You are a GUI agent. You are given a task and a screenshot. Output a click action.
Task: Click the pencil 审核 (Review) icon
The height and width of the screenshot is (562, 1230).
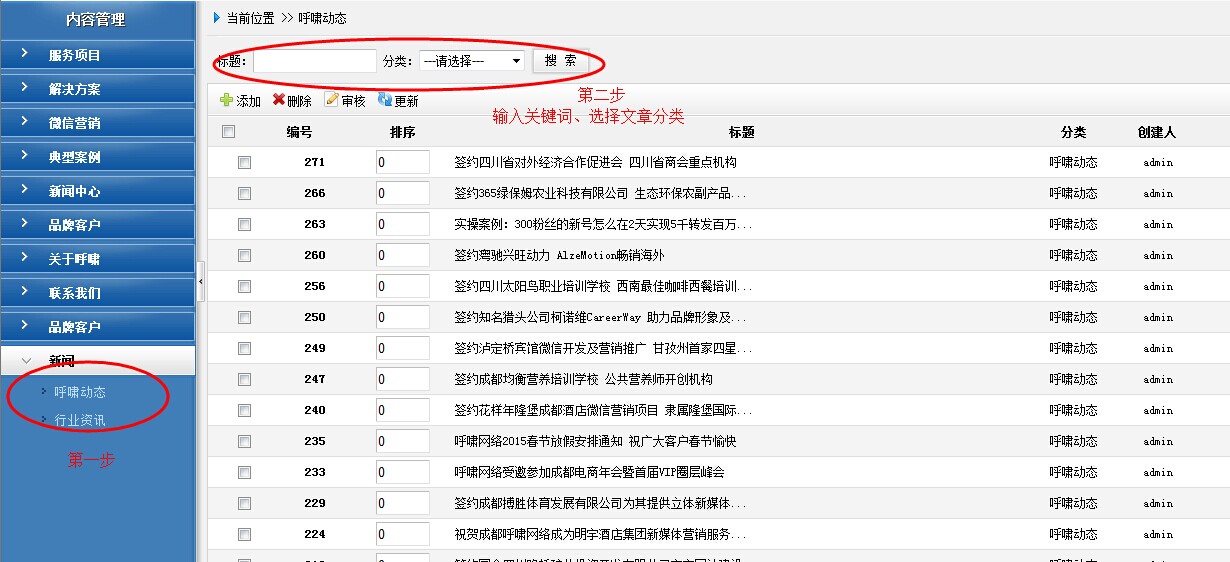(x=332, y=100)
